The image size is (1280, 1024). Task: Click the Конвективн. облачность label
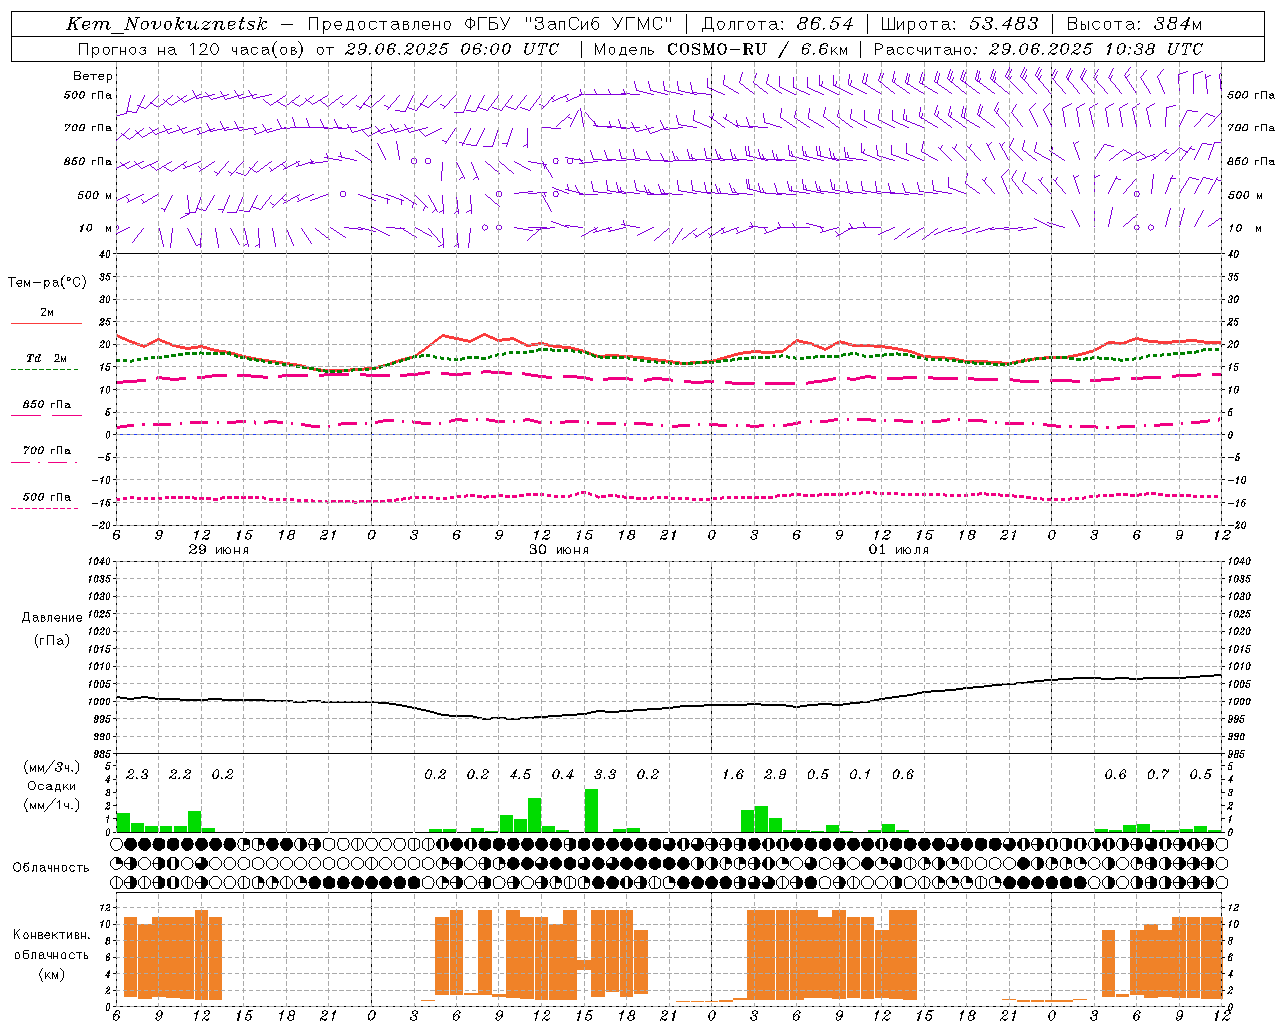[x=51, y=945]
